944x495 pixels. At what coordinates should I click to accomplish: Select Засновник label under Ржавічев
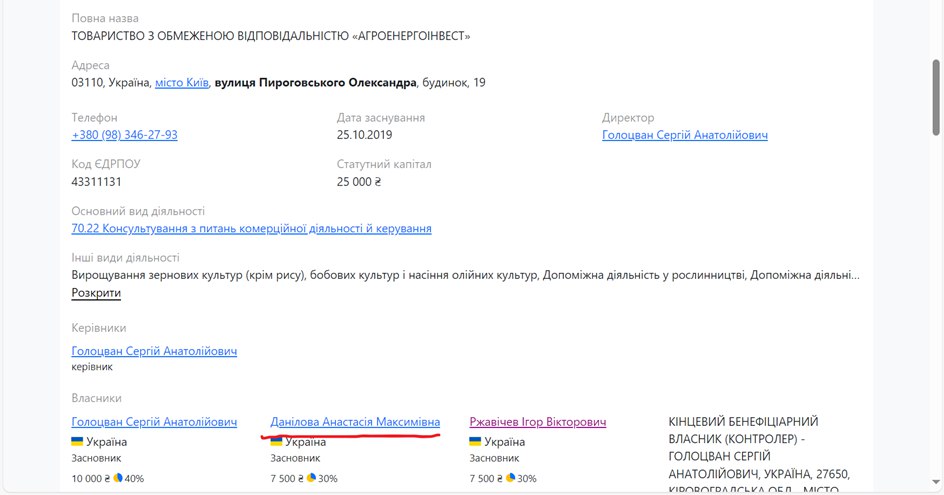[494, 458]
